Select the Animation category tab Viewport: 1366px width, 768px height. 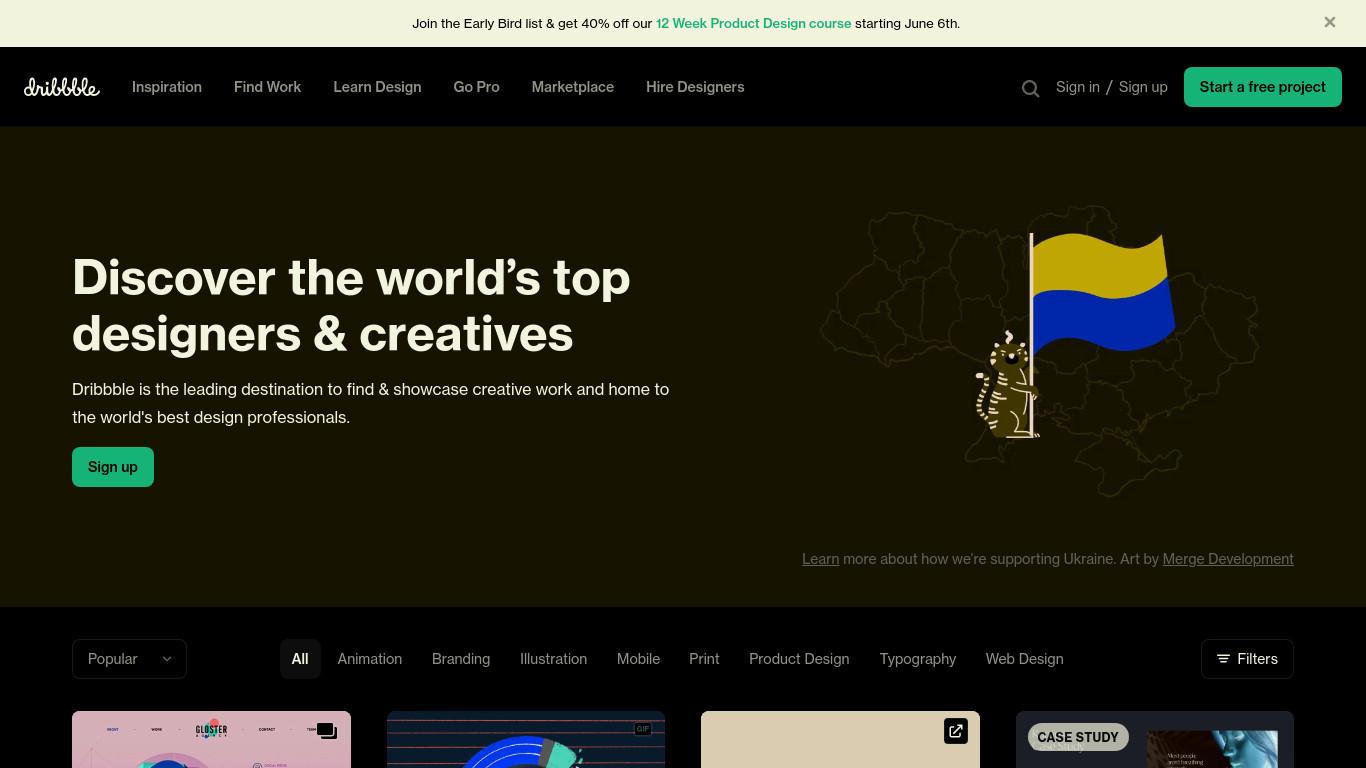[x=370, y=659]
